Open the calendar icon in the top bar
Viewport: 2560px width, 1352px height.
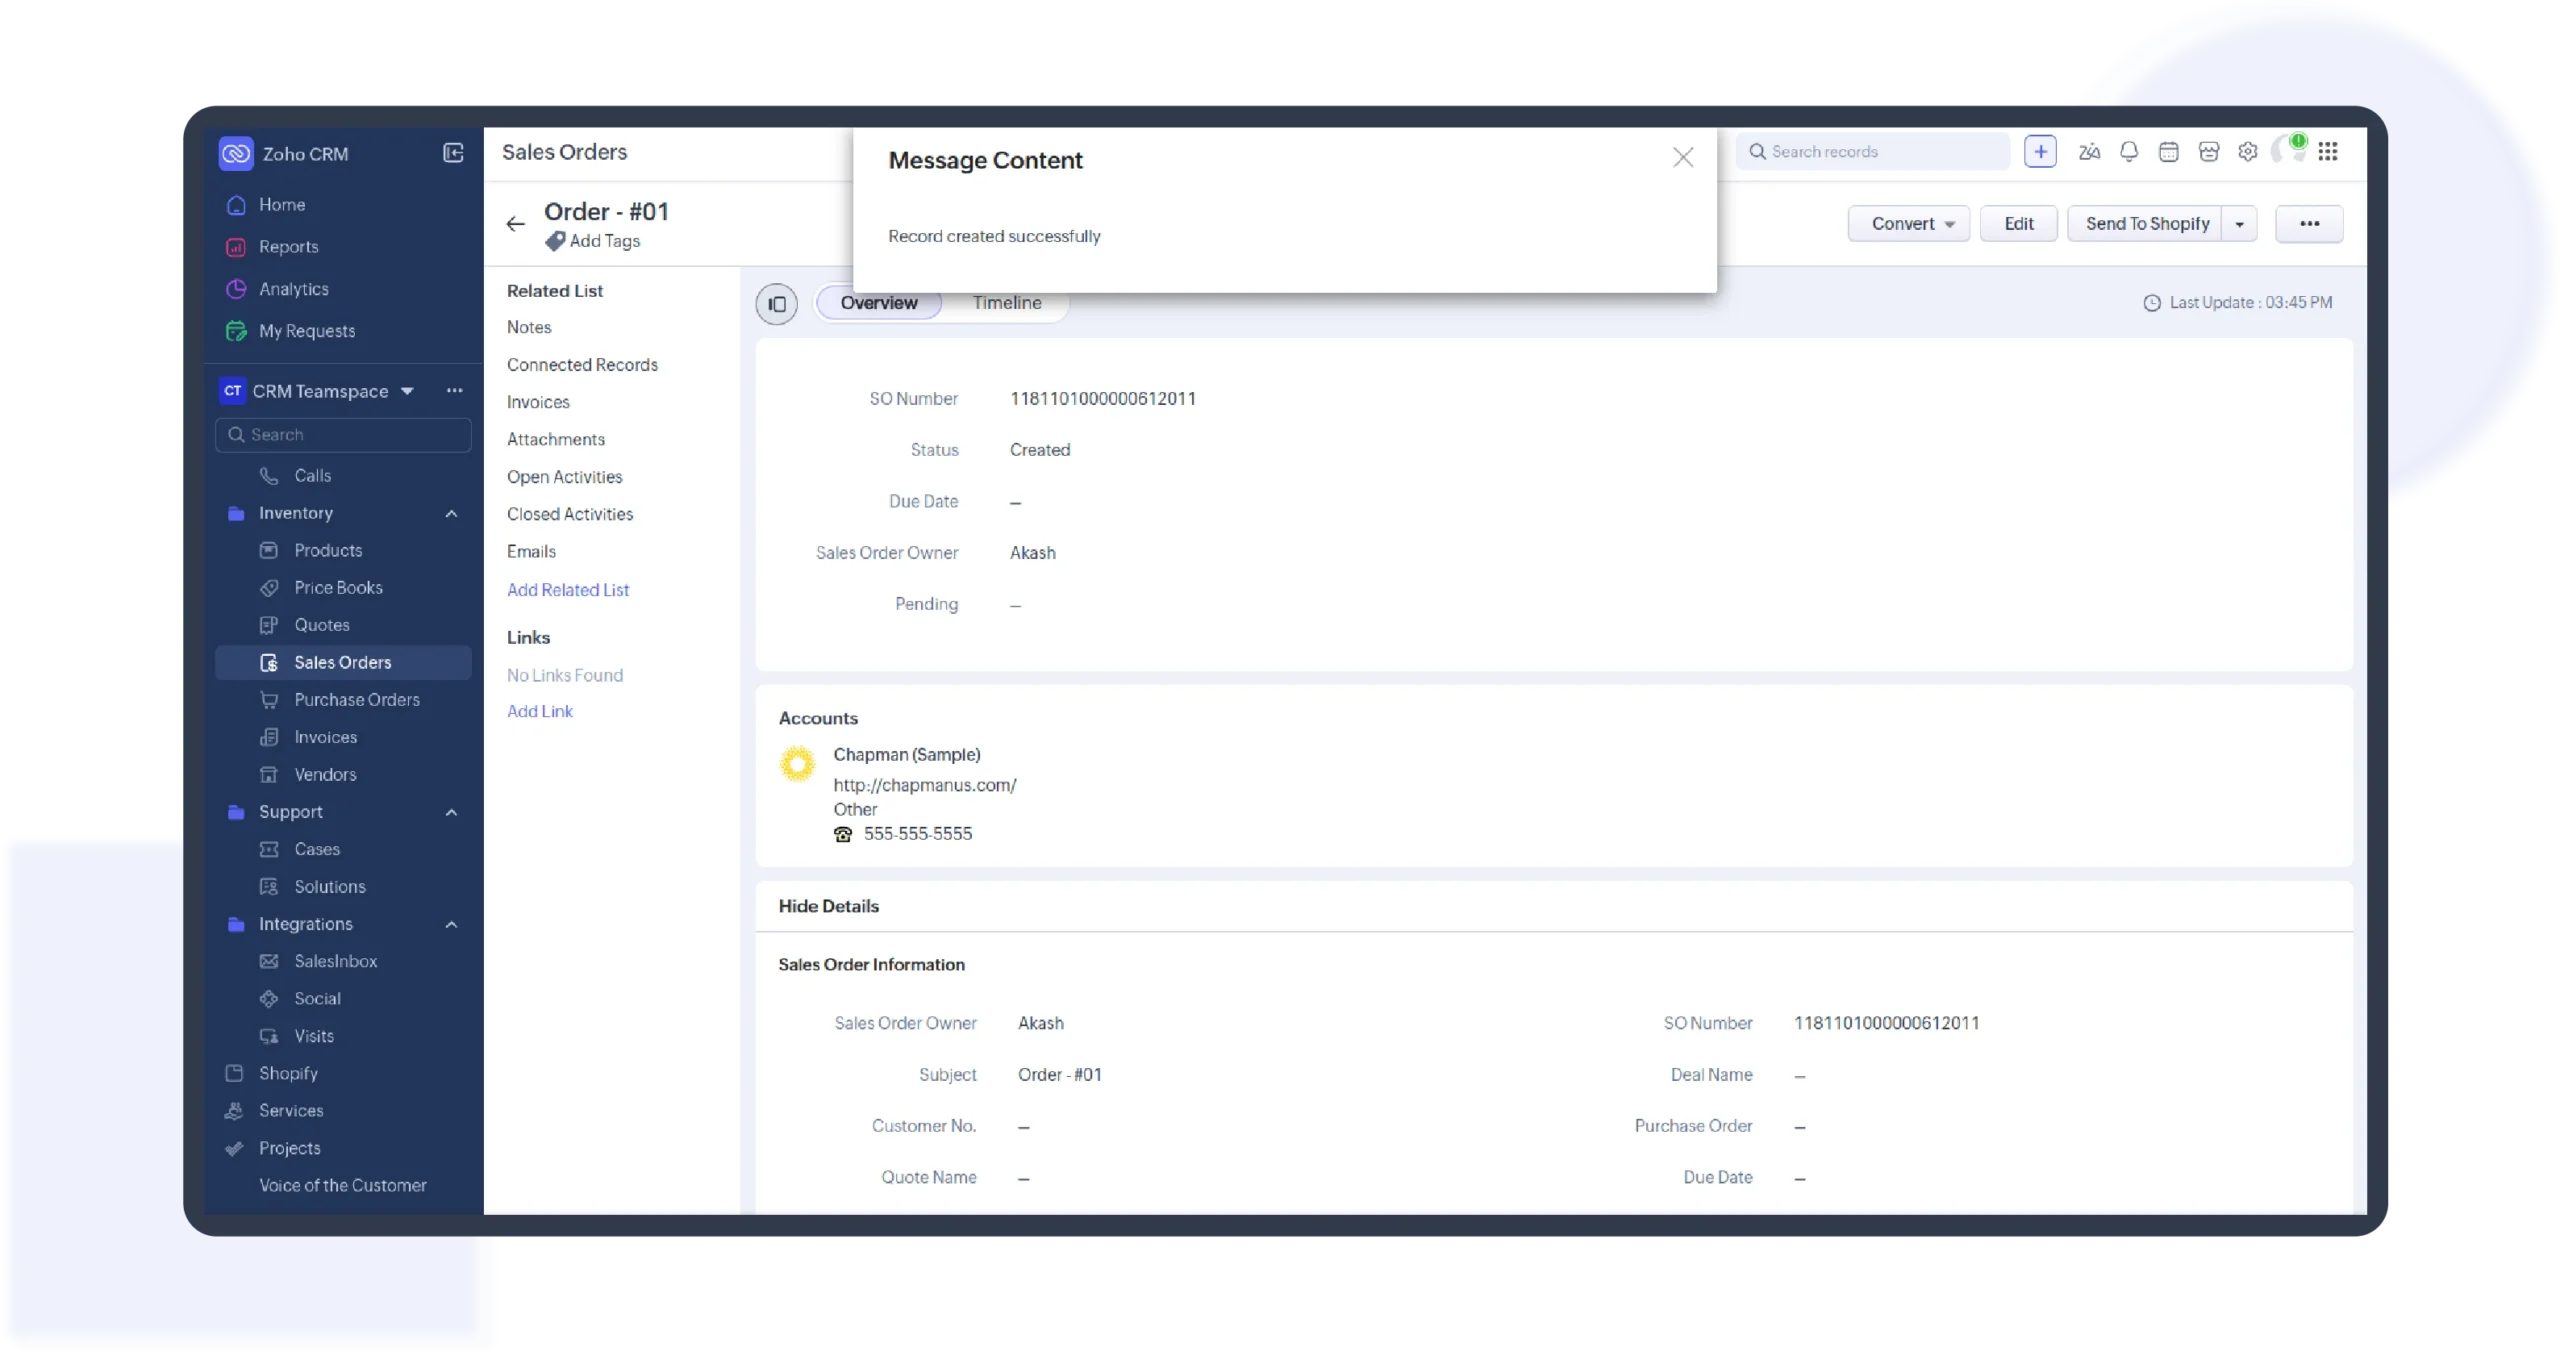click(x=2168, y=151)
